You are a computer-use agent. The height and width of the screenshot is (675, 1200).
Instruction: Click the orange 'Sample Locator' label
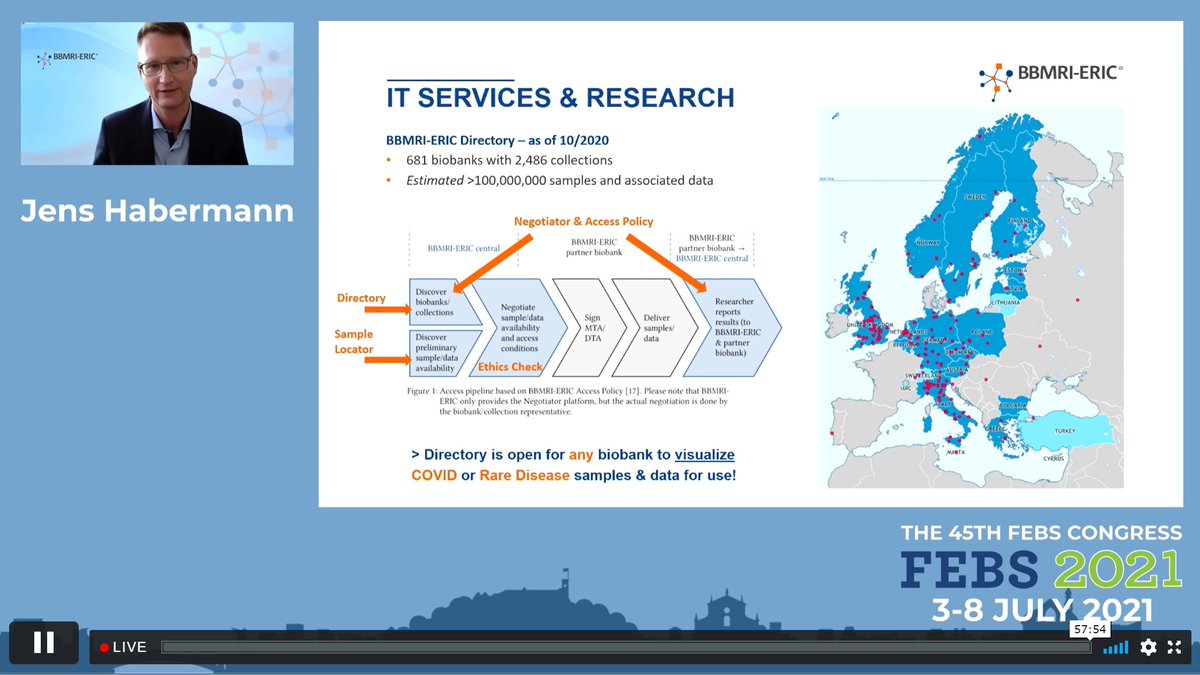tap(354, 342)
